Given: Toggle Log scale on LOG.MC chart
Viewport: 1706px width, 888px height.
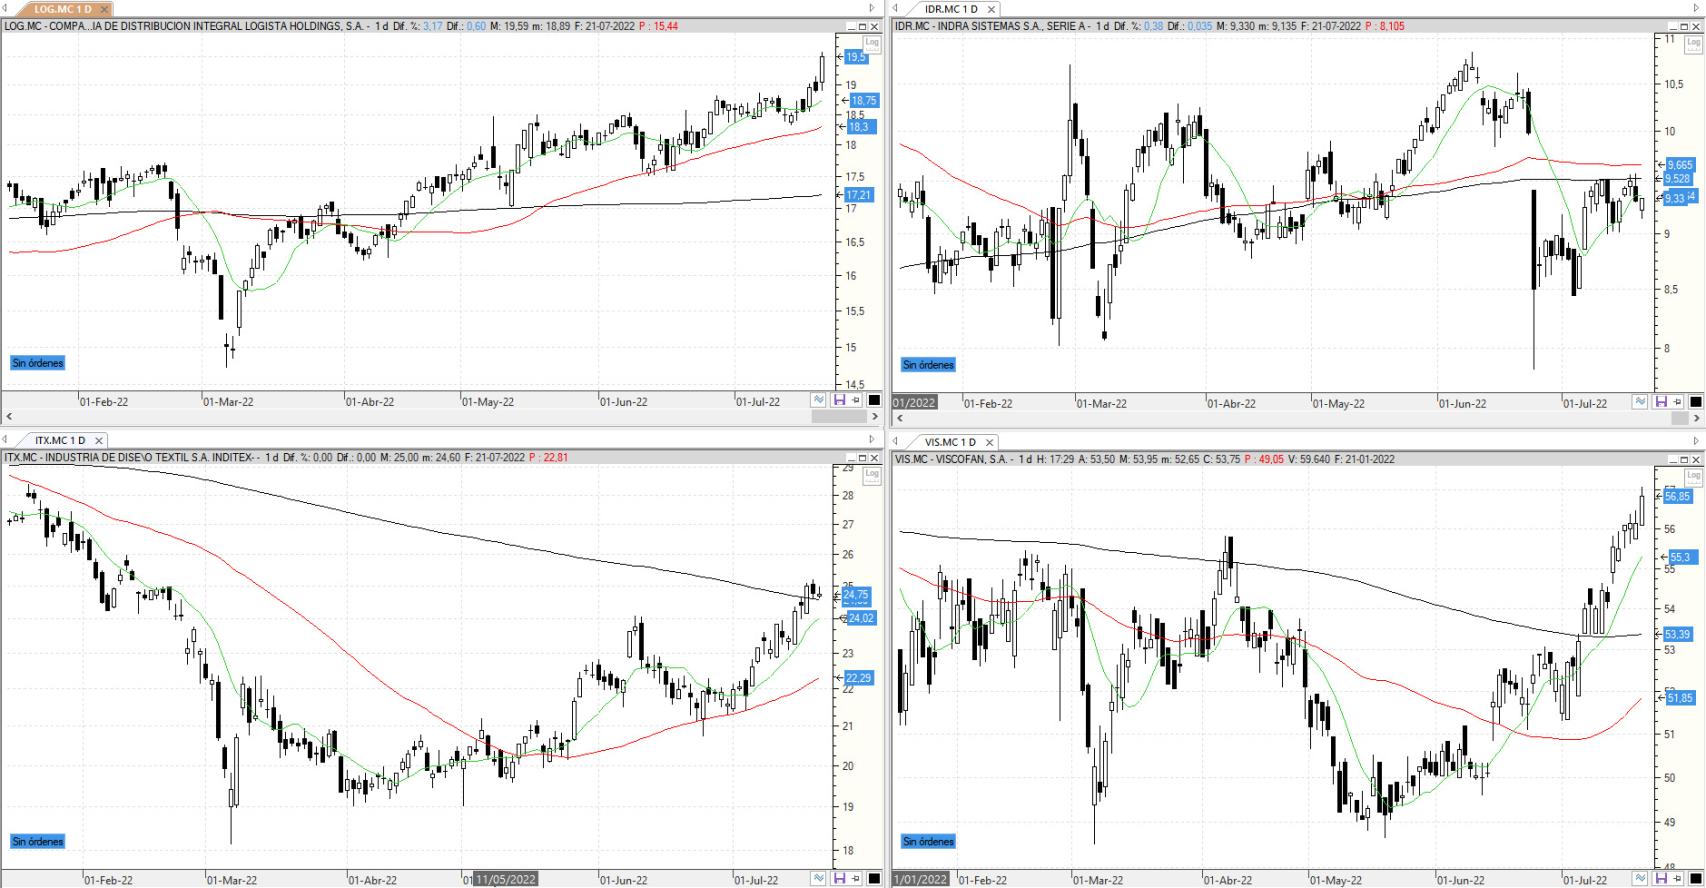Looking at the screenshot, I should [x=872, y=42].
